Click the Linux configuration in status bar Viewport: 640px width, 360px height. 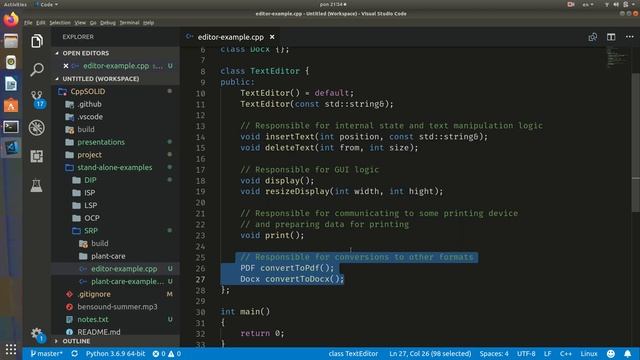tap(589, 353)
